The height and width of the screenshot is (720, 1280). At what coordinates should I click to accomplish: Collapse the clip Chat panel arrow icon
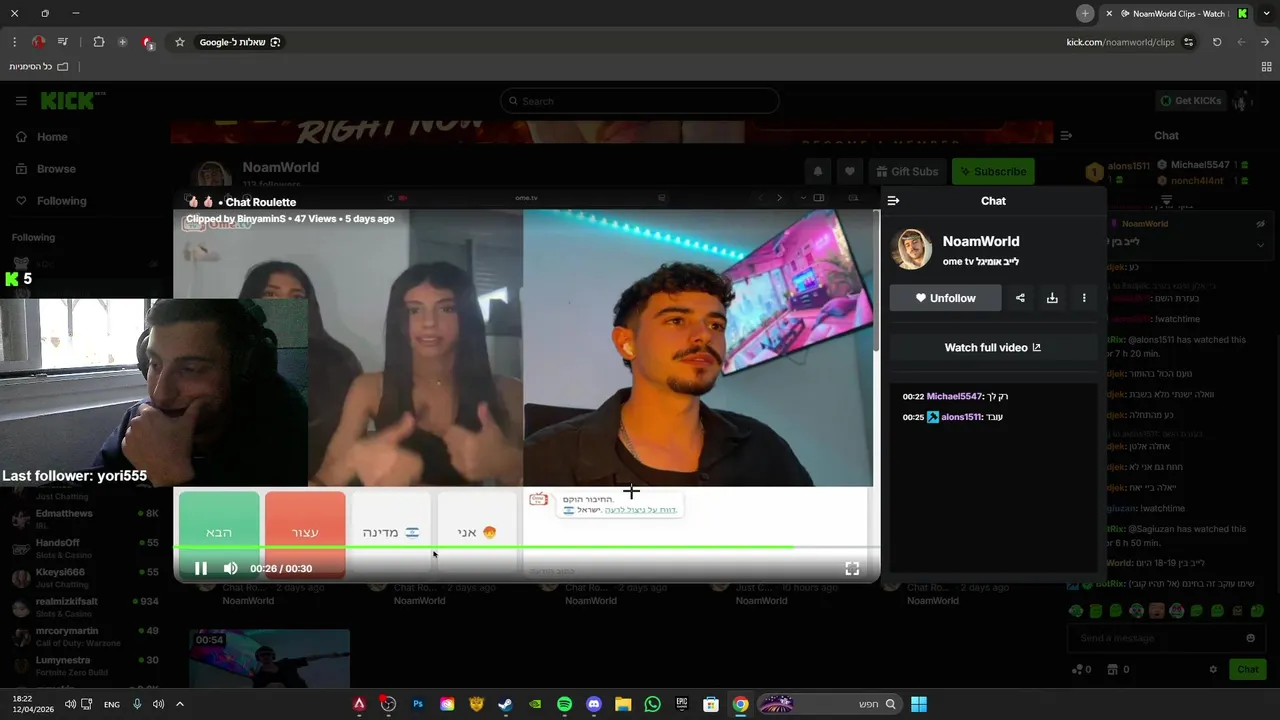(893, 201)
